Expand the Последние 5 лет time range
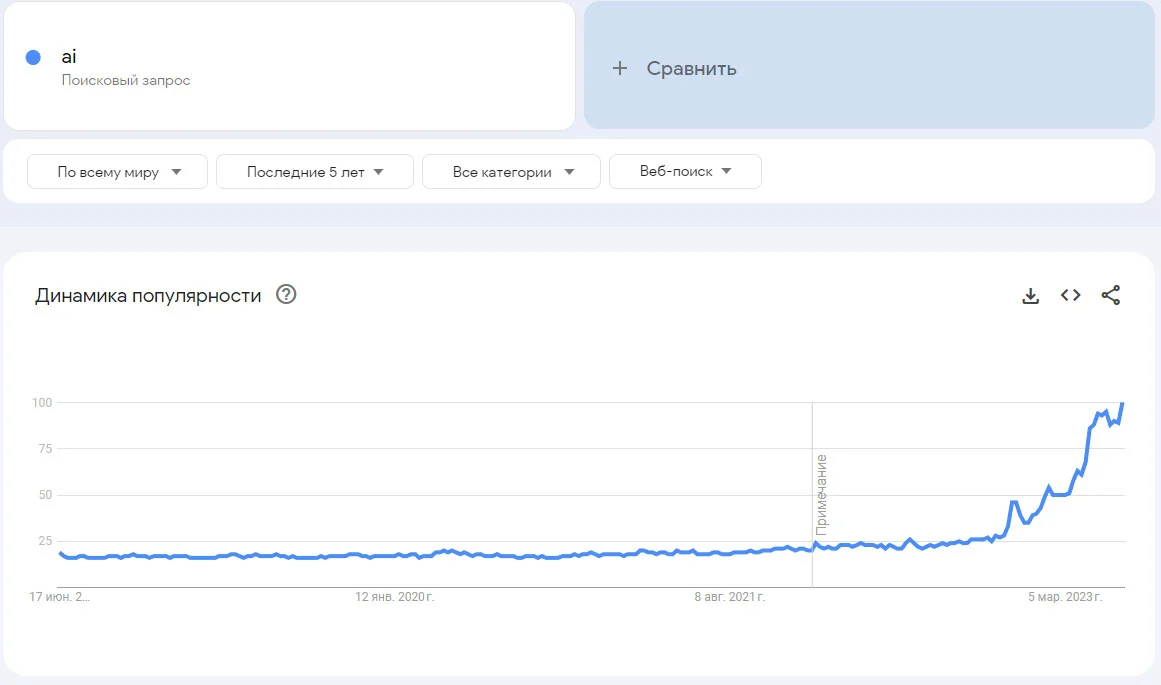The width and height of the screenshot is (1161, 685). [315, 172]
